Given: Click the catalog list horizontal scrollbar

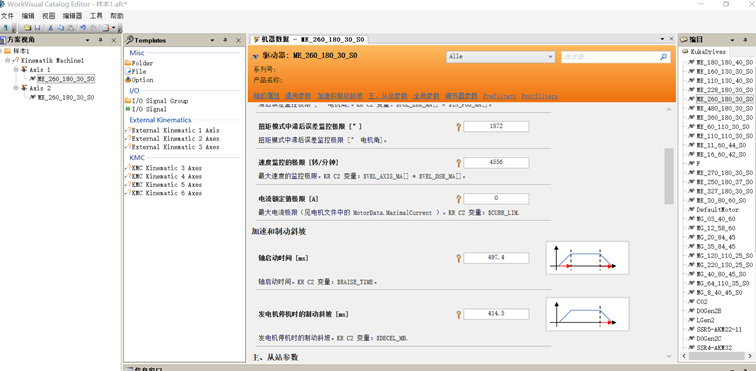Looking at the screenshot, I should [715, 356].
